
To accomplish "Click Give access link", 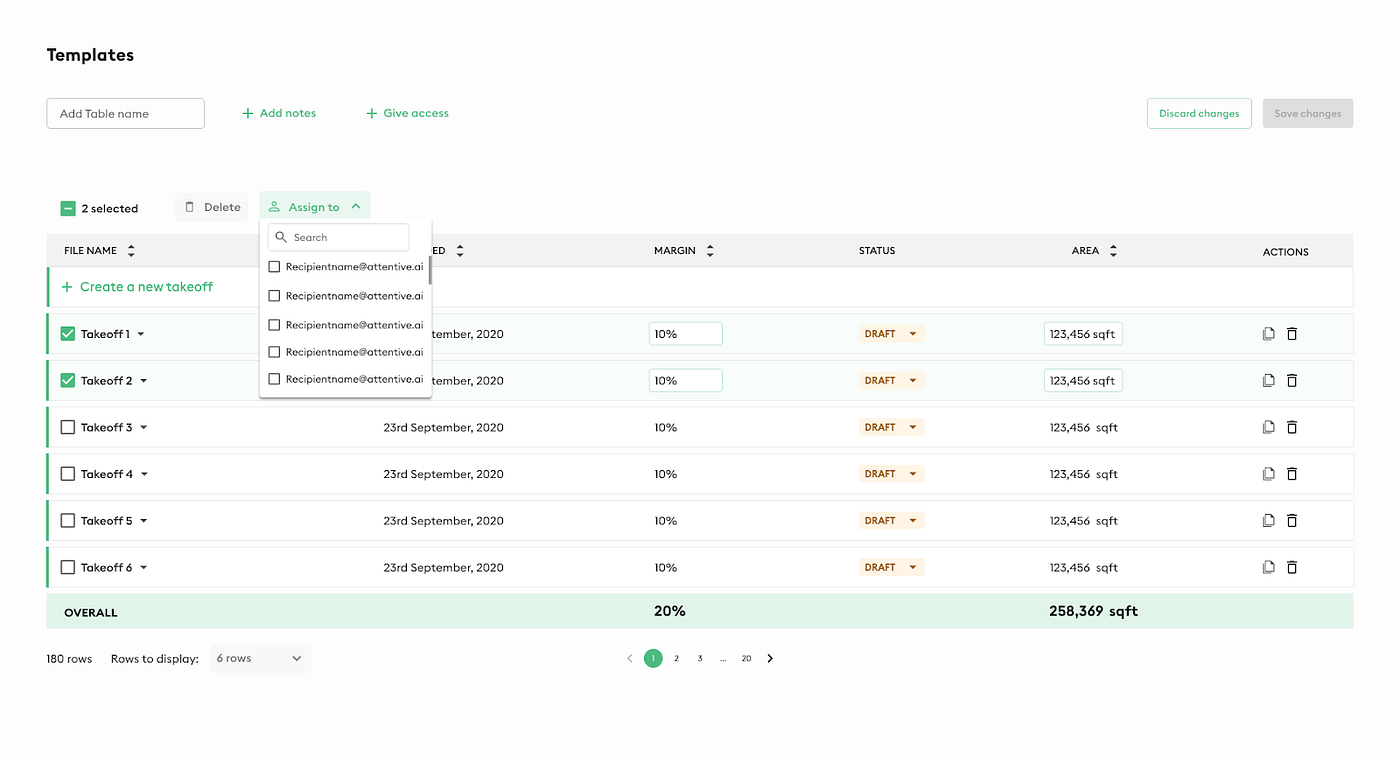I will (x=407, y=113).
